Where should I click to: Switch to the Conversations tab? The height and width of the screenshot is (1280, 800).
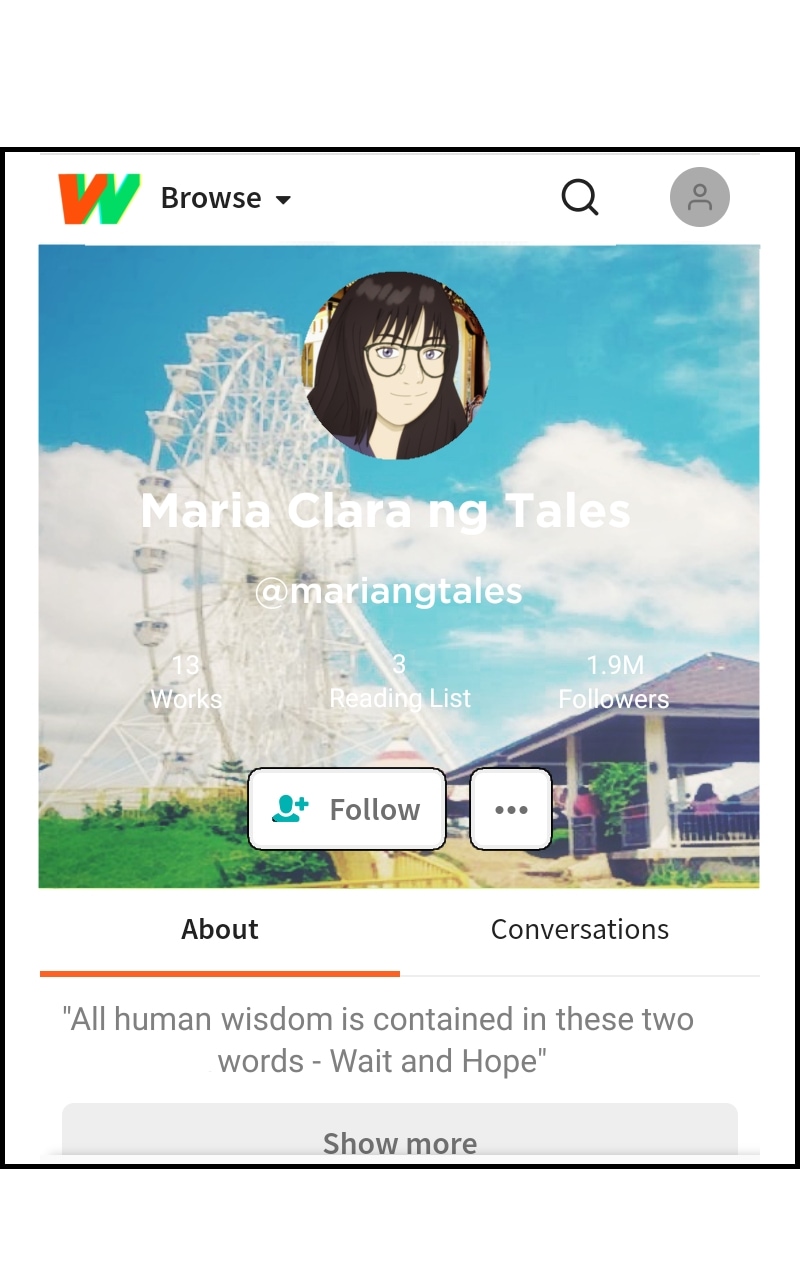(x=580, y=929)
